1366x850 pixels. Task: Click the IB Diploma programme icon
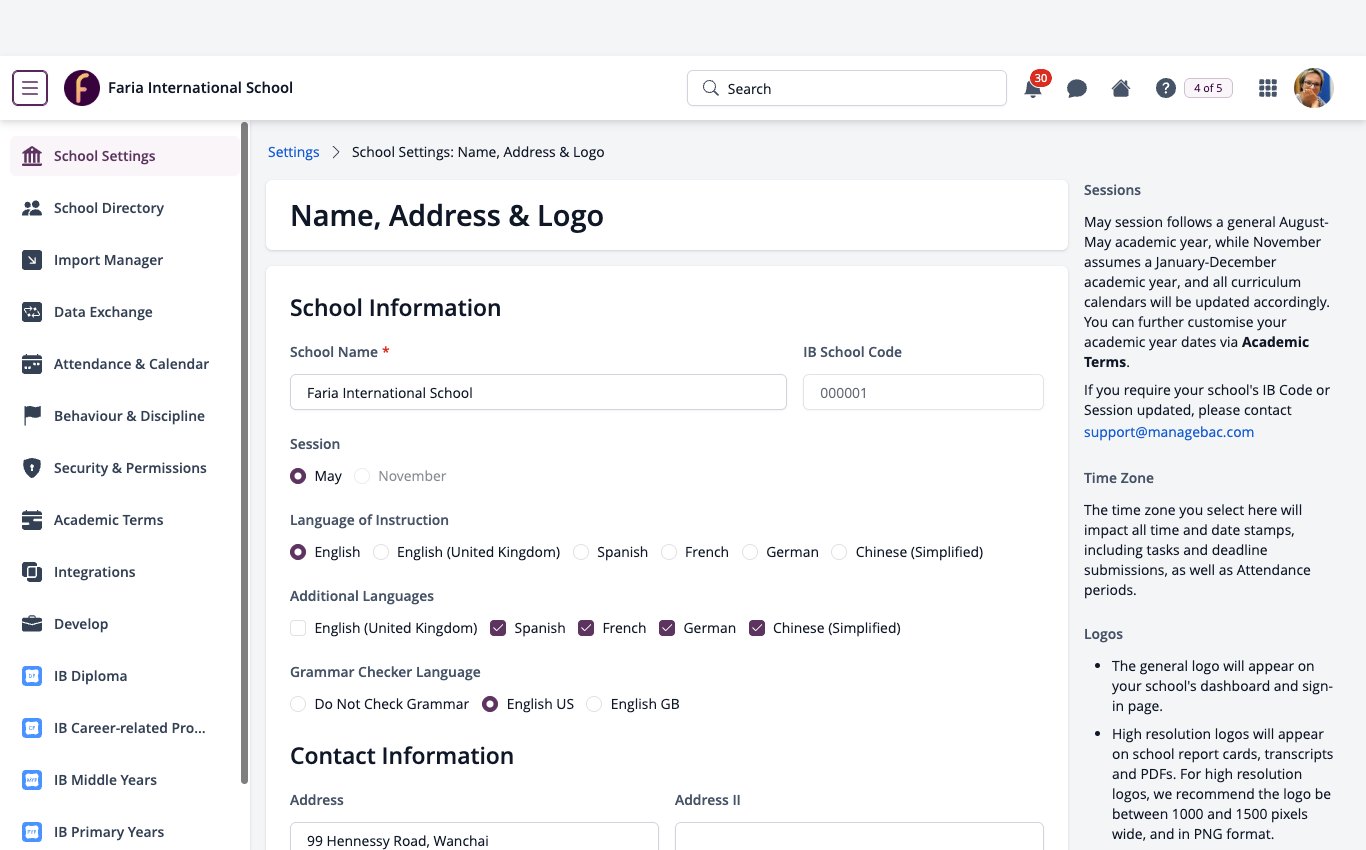[32, 676]
